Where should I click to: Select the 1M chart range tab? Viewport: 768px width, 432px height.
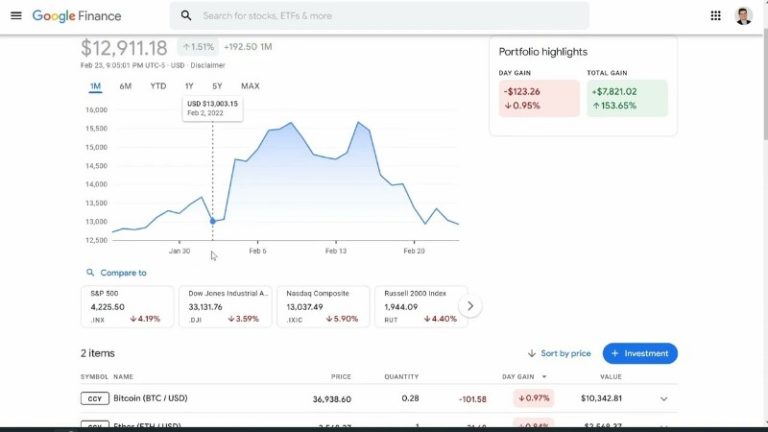(x=96, y=86)
